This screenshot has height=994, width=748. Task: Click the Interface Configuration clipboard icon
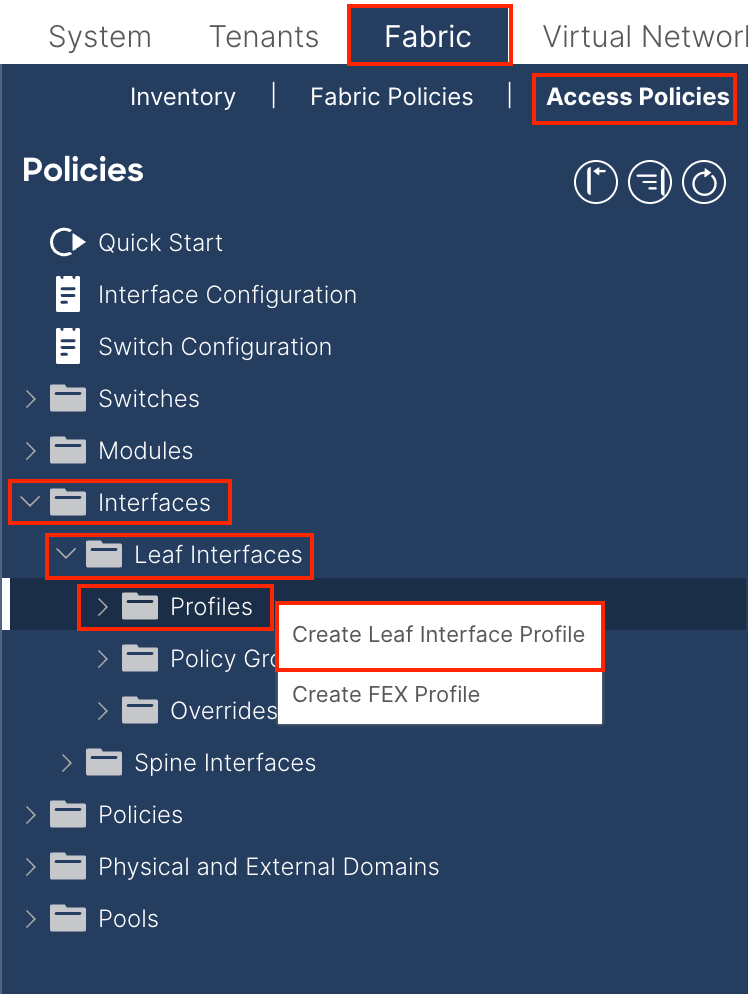click(67, 295)
